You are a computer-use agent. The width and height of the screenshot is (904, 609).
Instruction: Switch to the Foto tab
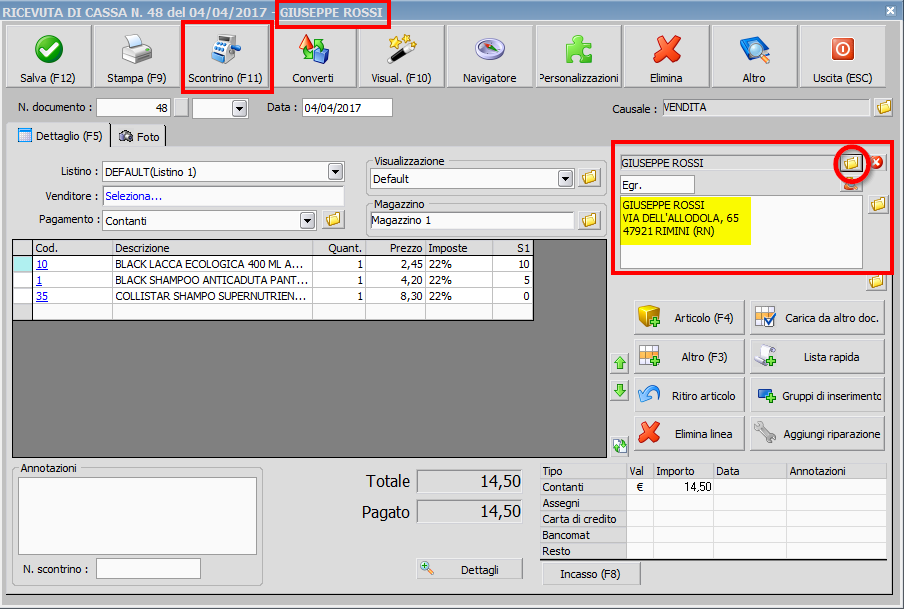139,136
